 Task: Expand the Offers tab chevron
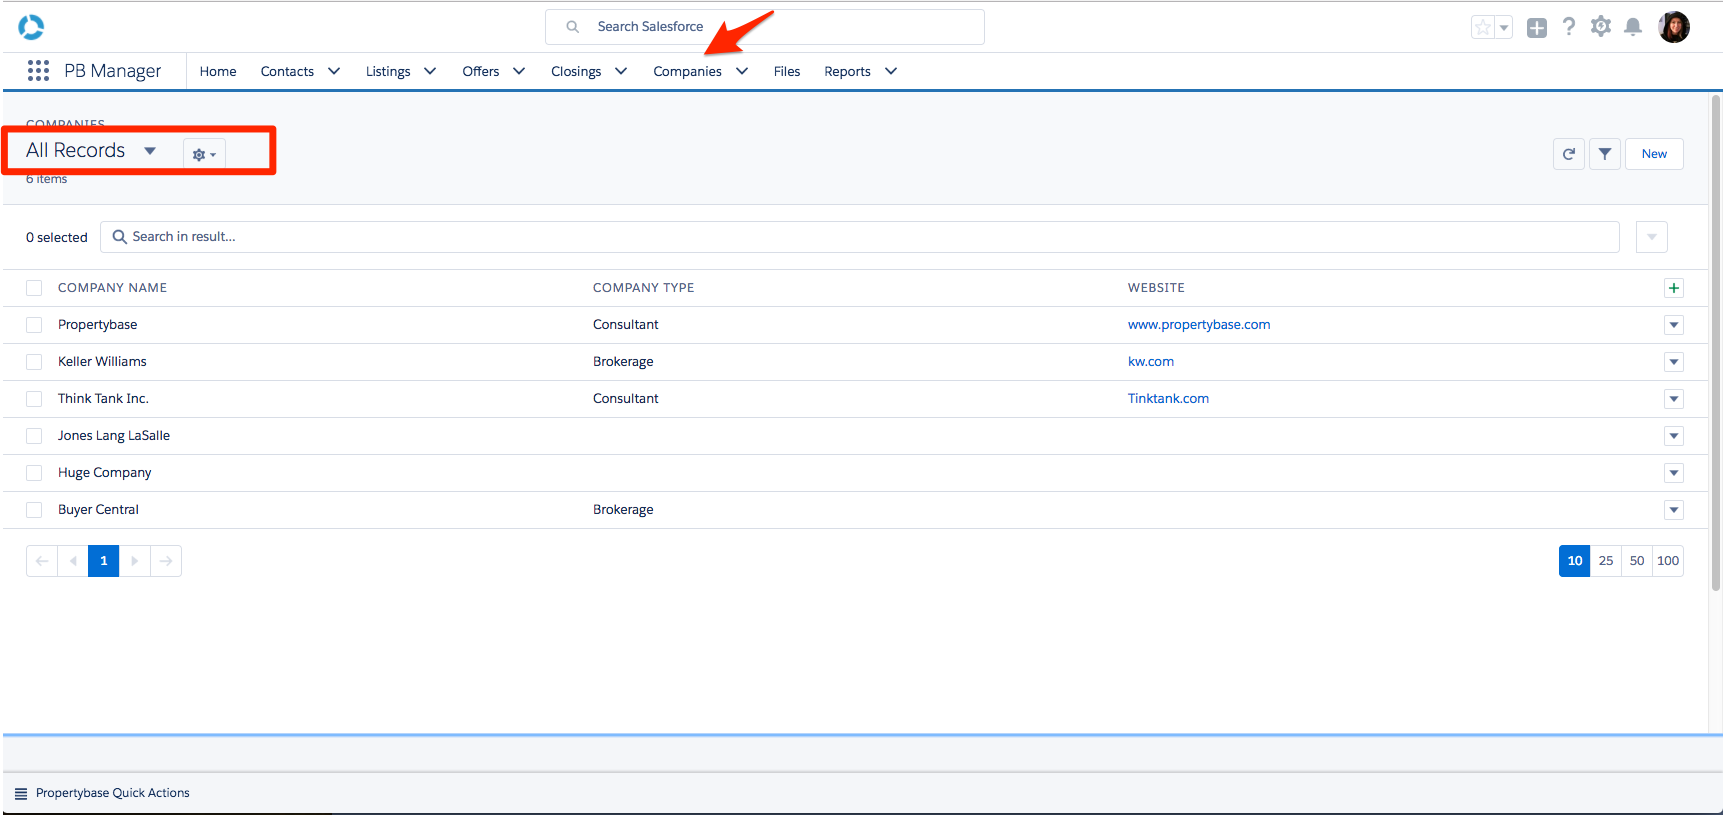(x=519, y=71)
